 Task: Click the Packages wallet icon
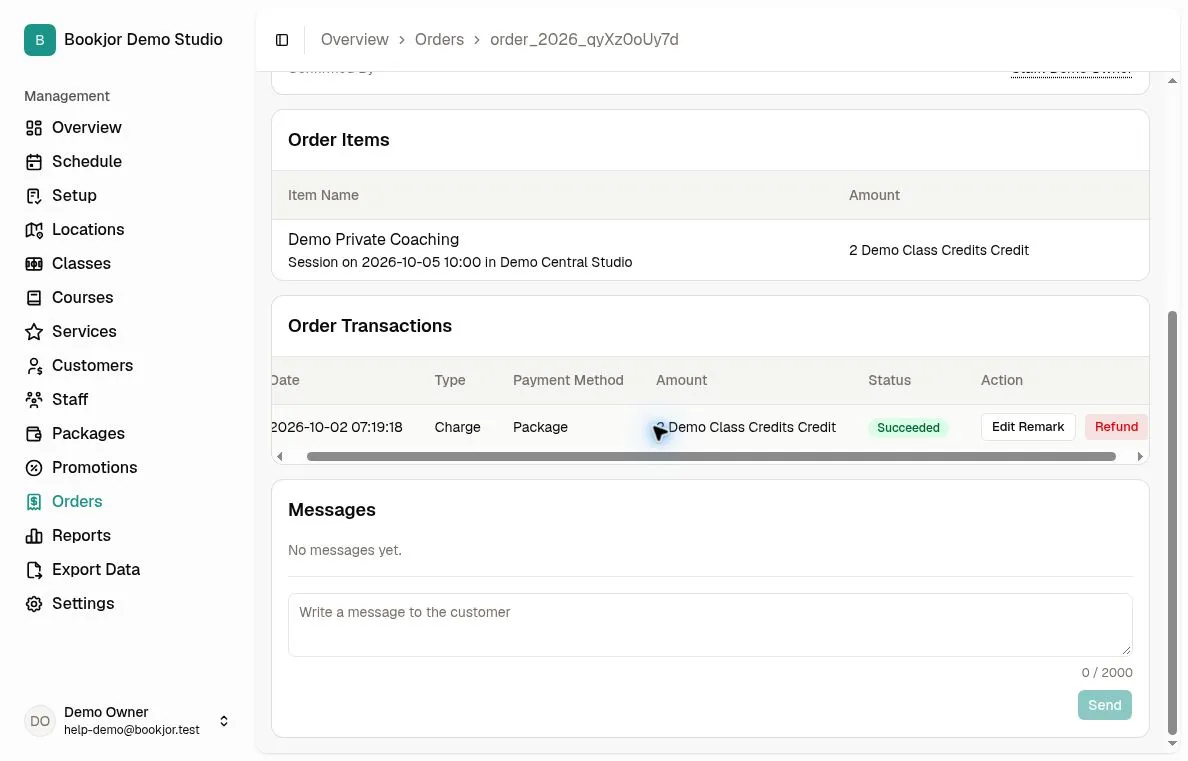(x=33, y=434)
